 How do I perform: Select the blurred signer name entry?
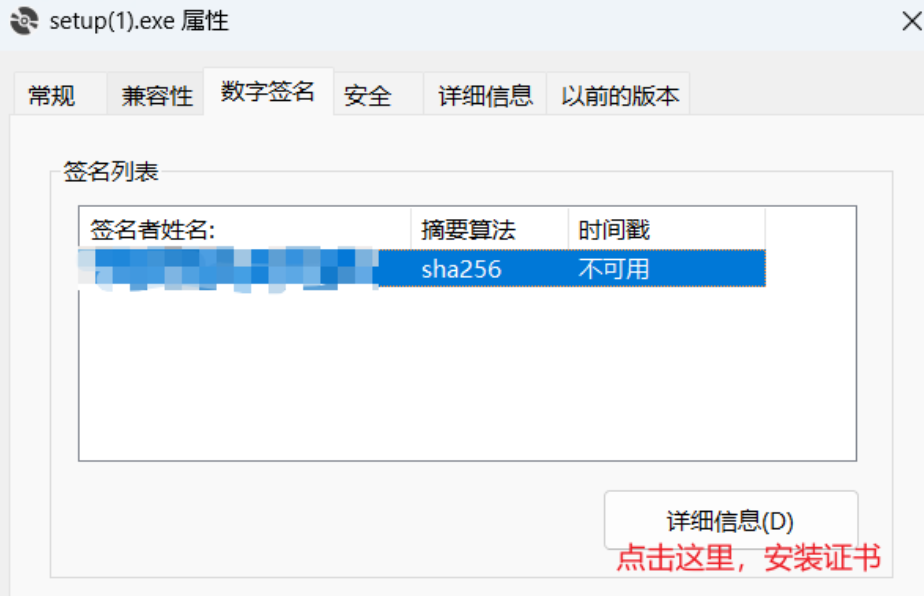[229, 269]
